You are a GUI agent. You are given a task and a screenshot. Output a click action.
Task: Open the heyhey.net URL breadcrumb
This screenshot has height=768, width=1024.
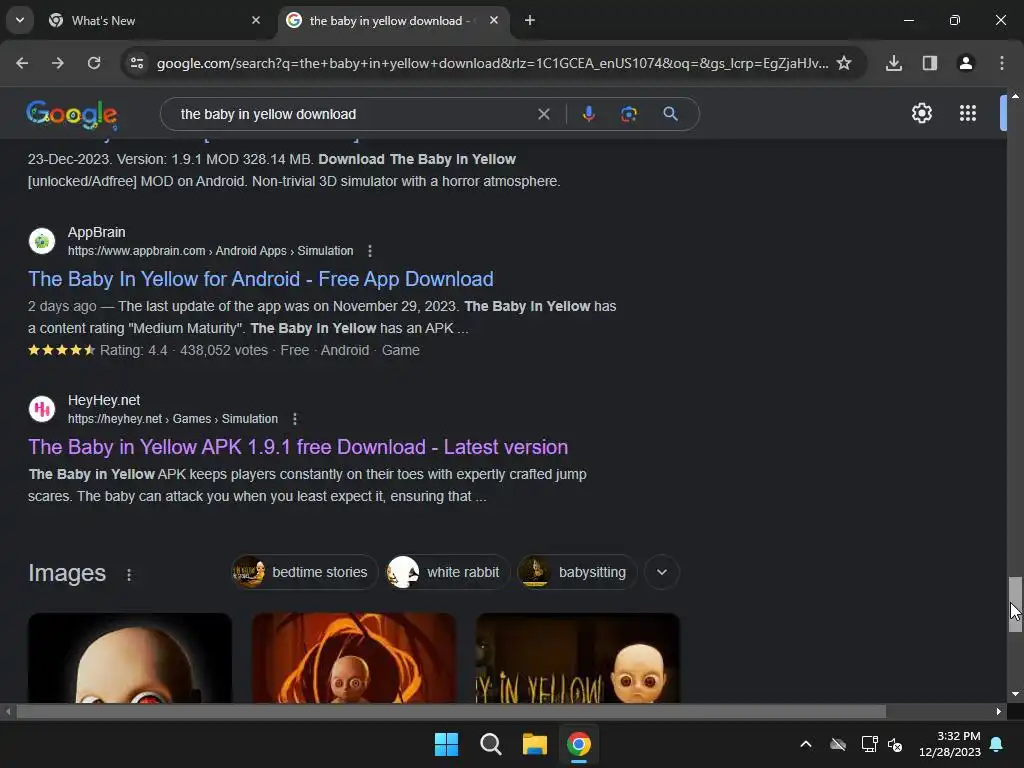(x=172, y=419)
